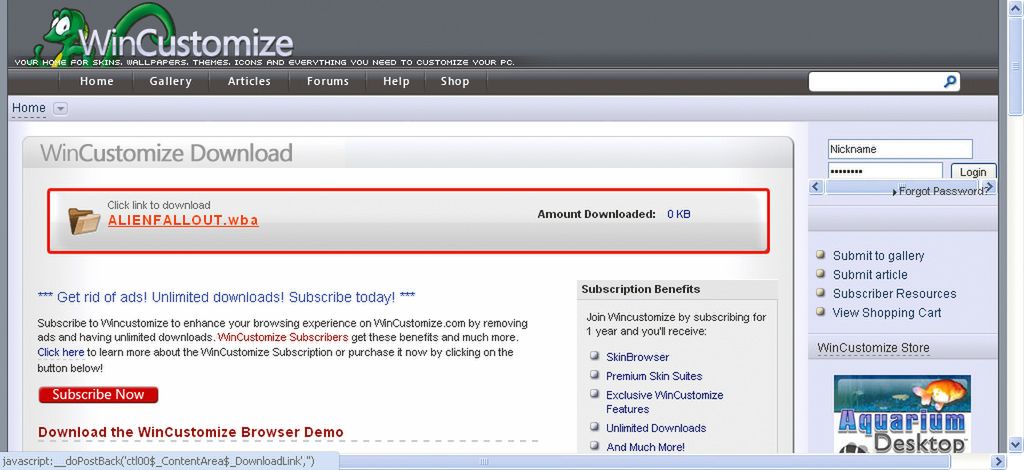Image resolution: width=1024 pixels, height=470 pixels.
Task: Open the Premium Skin Suites link
Action: tap(654, 376)
